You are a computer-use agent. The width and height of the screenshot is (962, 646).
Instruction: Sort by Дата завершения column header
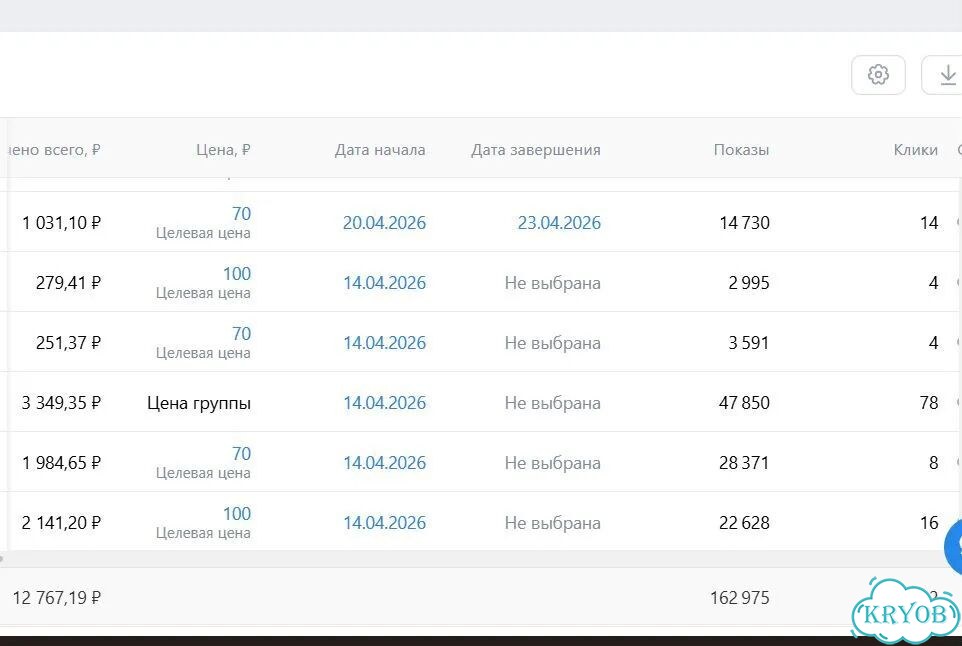coord(536,150)
